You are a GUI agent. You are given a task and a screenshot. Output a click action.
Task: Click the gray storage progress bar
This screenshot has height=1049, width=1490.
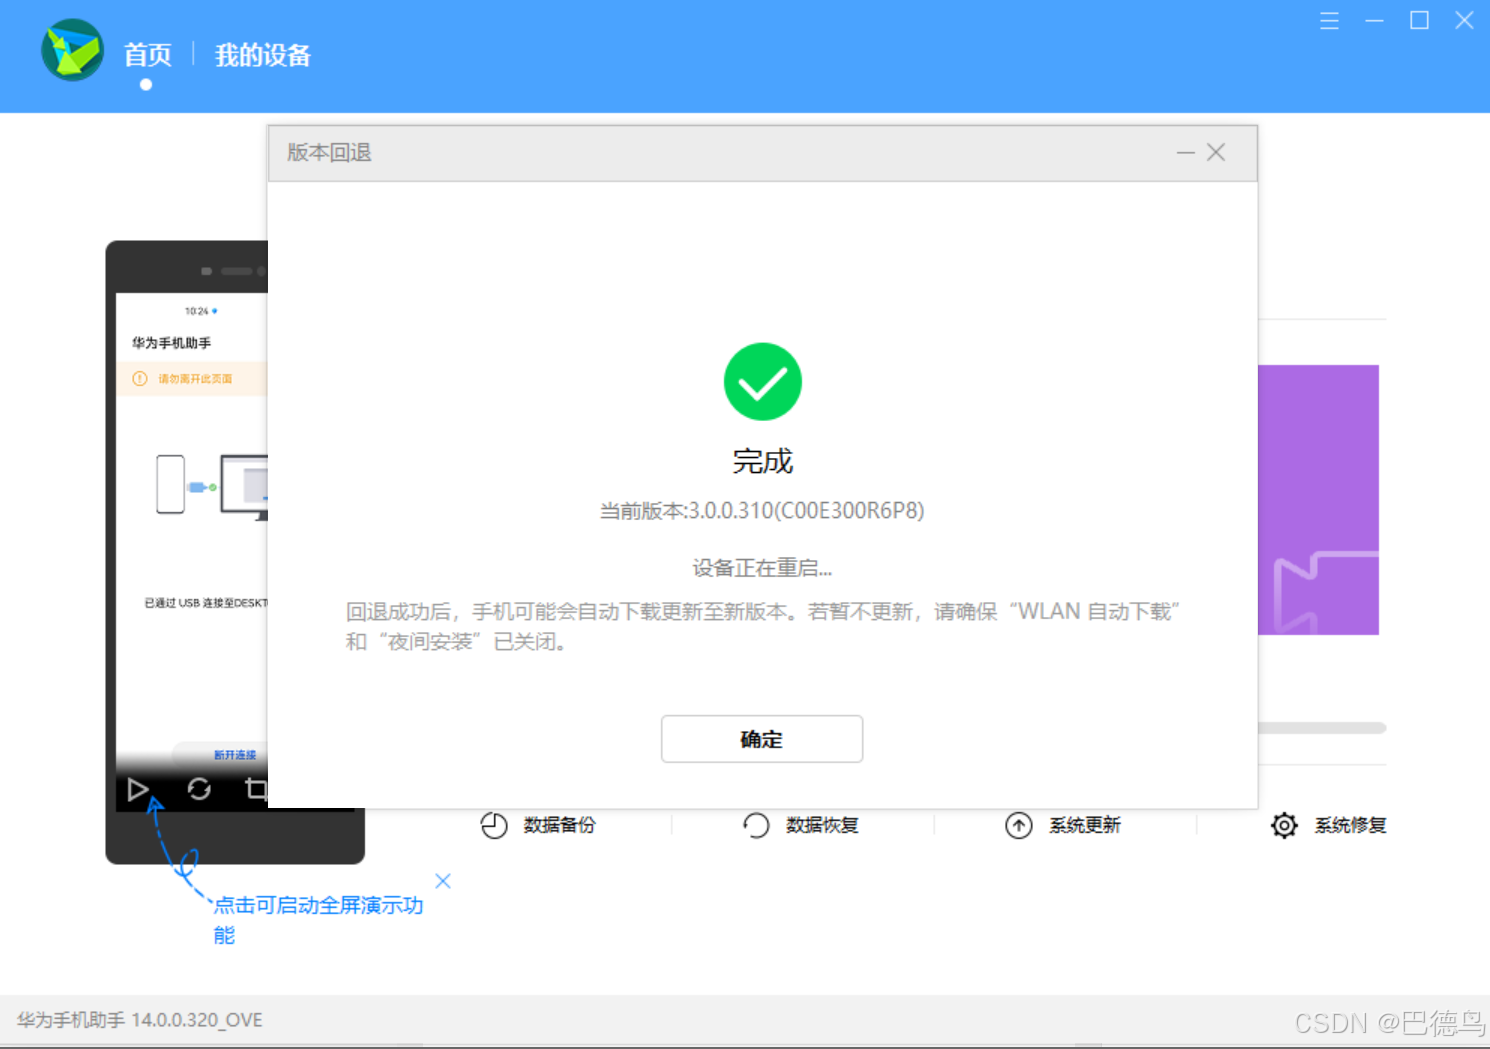(1321, 728)
